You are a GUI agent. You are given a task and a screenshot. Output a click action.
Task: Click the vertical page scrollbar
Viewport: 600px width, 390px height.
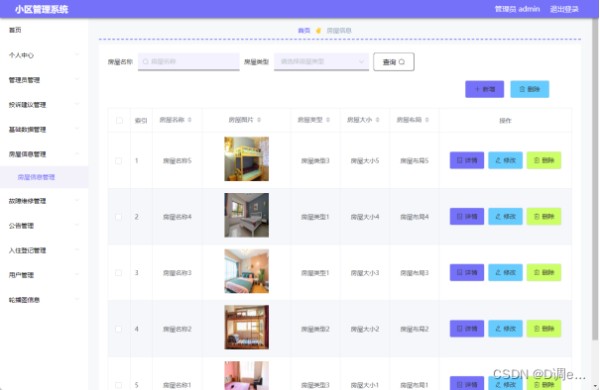tap(595, 180)
